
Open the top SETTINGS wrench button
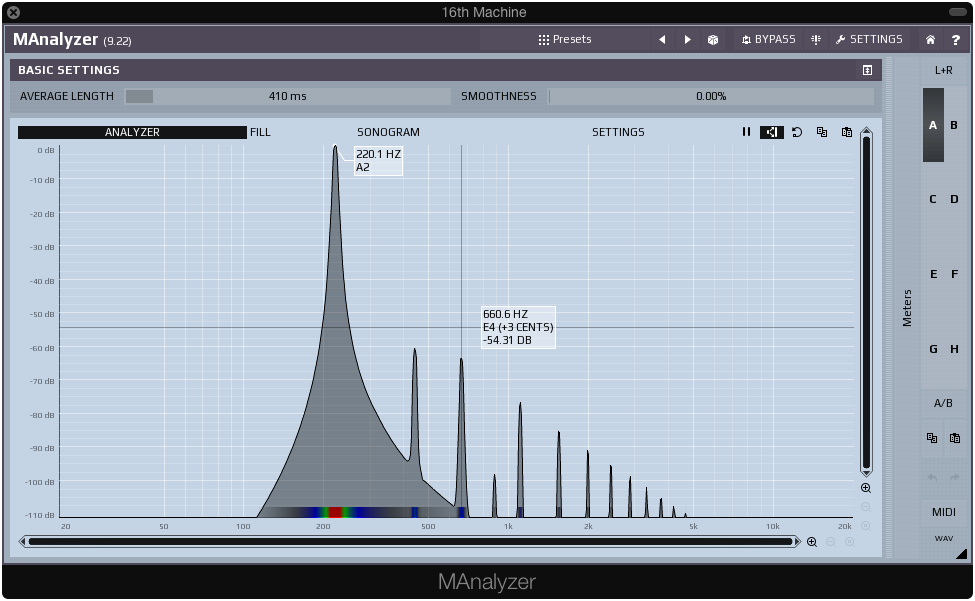click(x=869, y=39)
